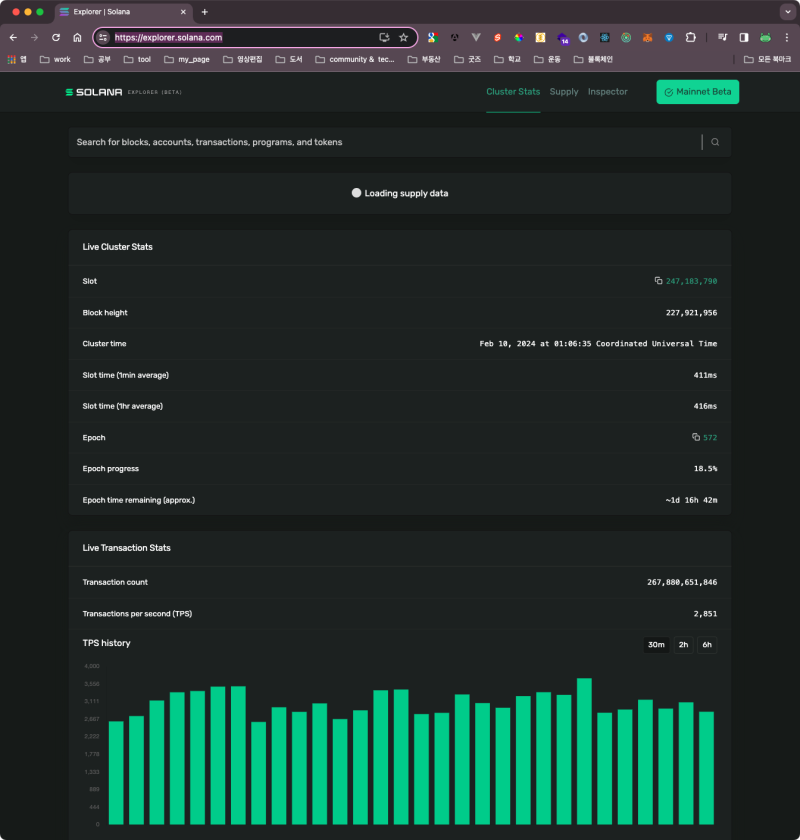This screenshot has width=800, height=840.
Task: Click block height value 227,921,956
Action: click(691, 312)
